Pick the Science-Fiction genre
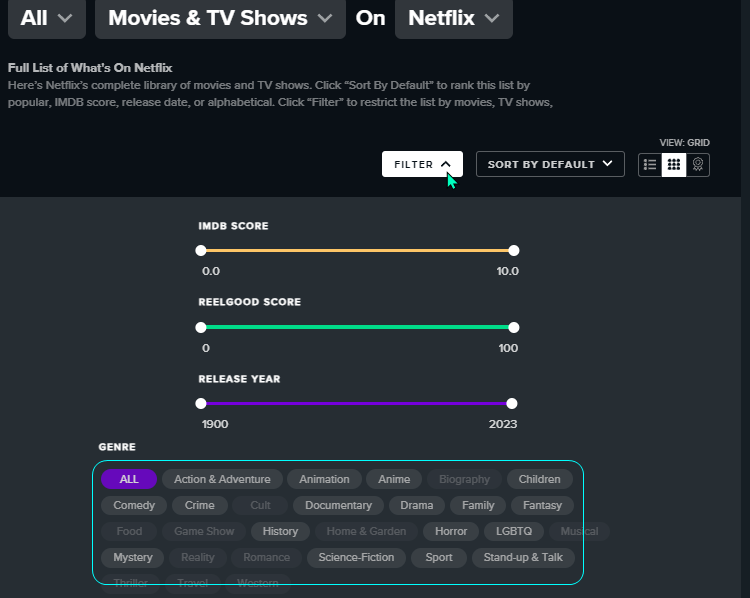The height and width of the screenshot is (598, 750). [356, 557]
